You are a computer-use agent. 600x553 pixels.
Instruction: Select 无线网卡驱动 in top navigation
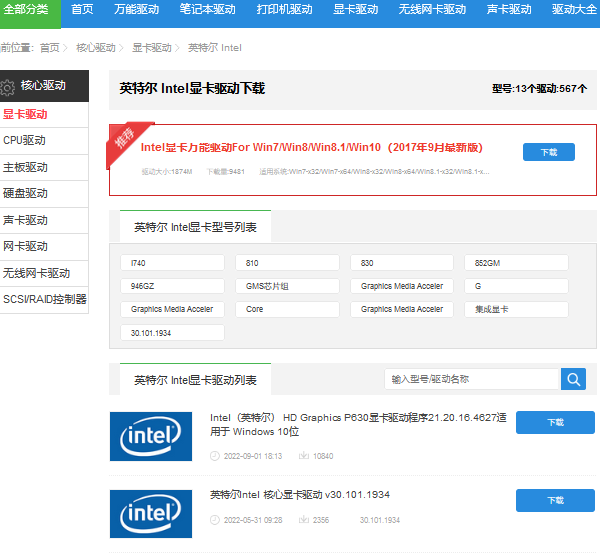[432, 9]
